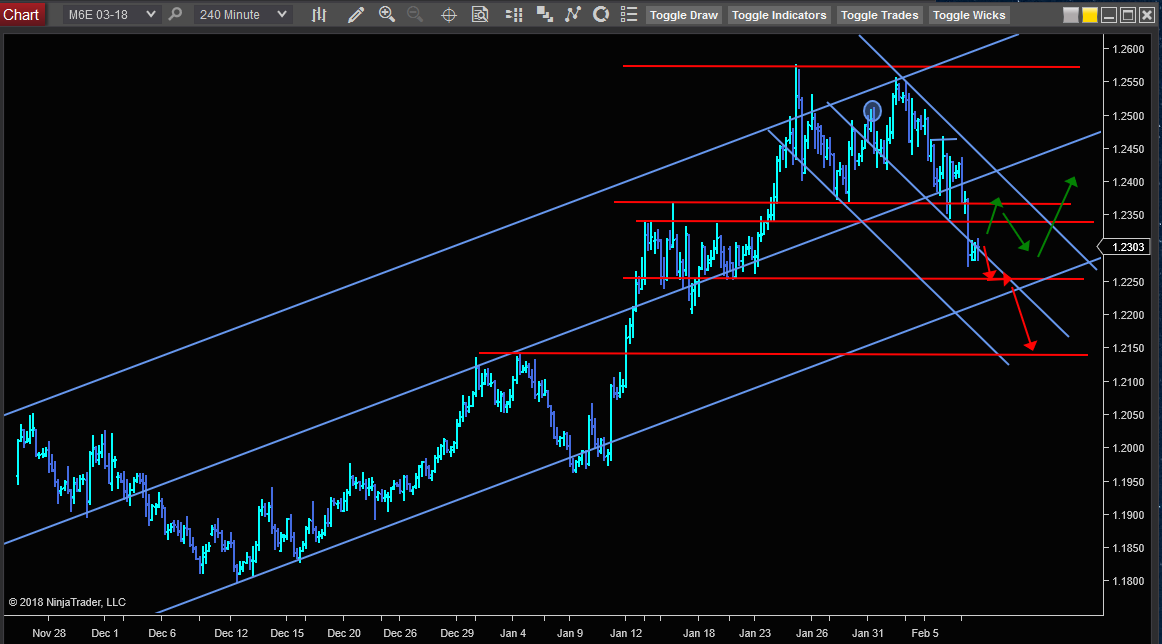
Task: Click the overlapping squares data series icon
Action: click(x=545, y=15)
